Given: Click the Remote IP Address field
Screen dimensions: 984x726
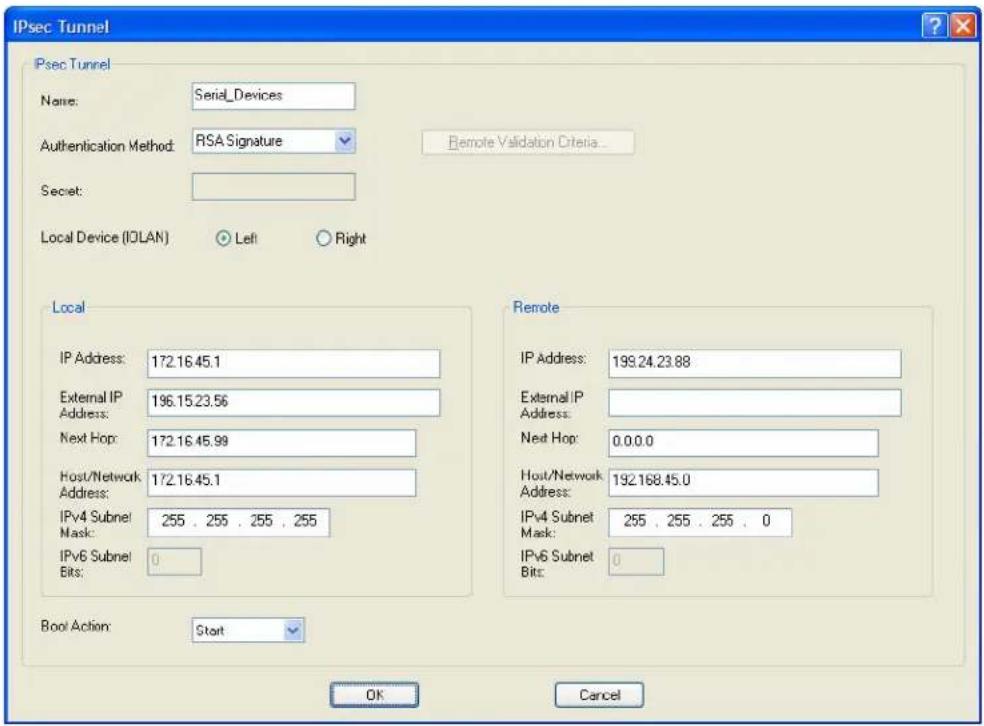Looking at the screenshot, I should point(754,363).
